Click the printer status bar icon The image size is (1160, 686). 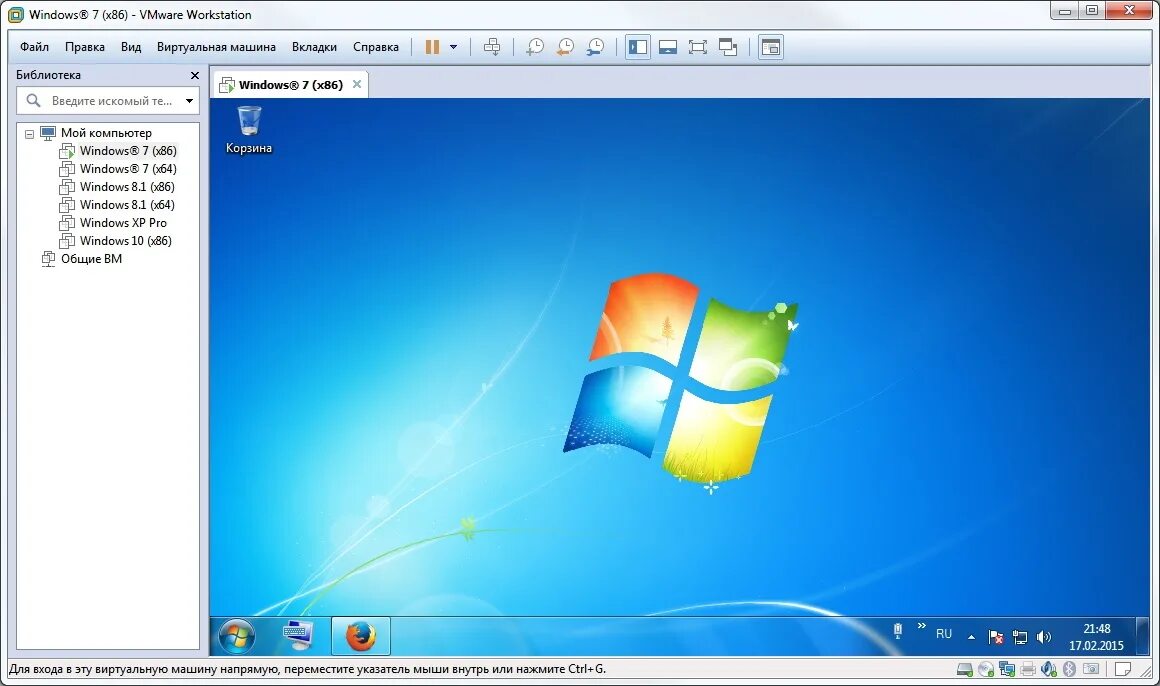coord(1028,670)
